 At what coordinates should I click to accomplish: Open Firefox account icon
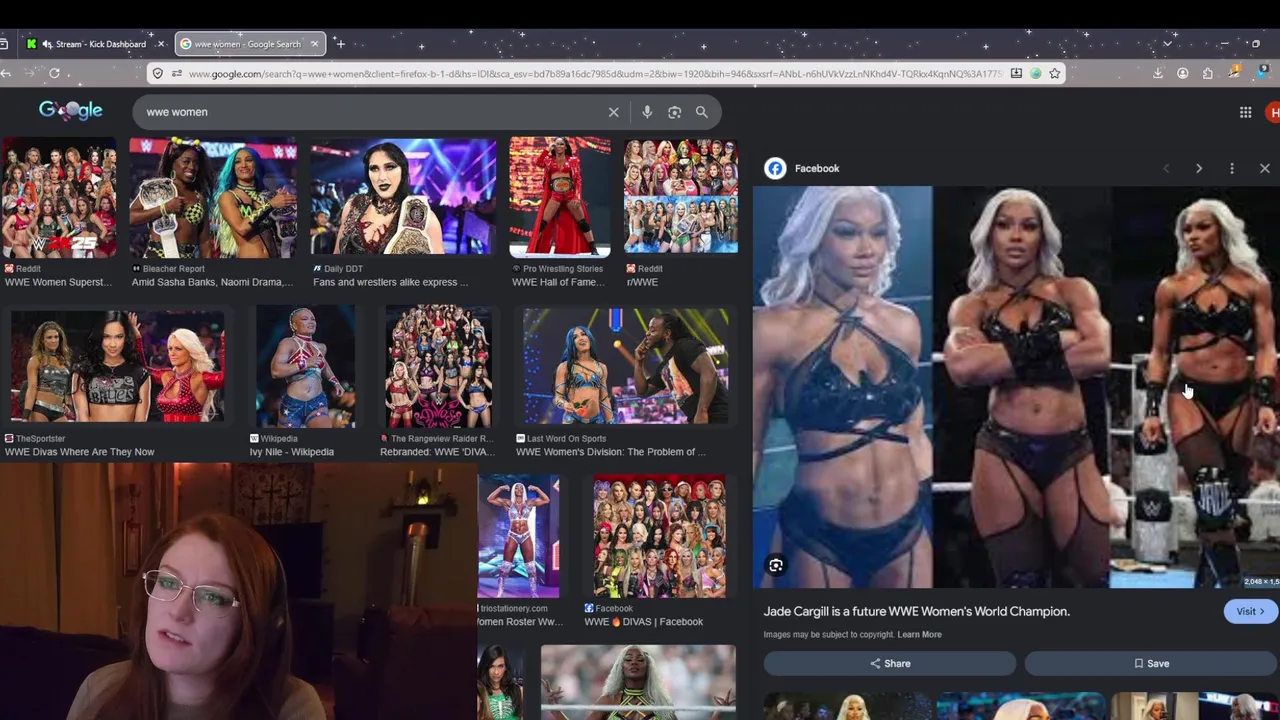(x=1183, y=73)
